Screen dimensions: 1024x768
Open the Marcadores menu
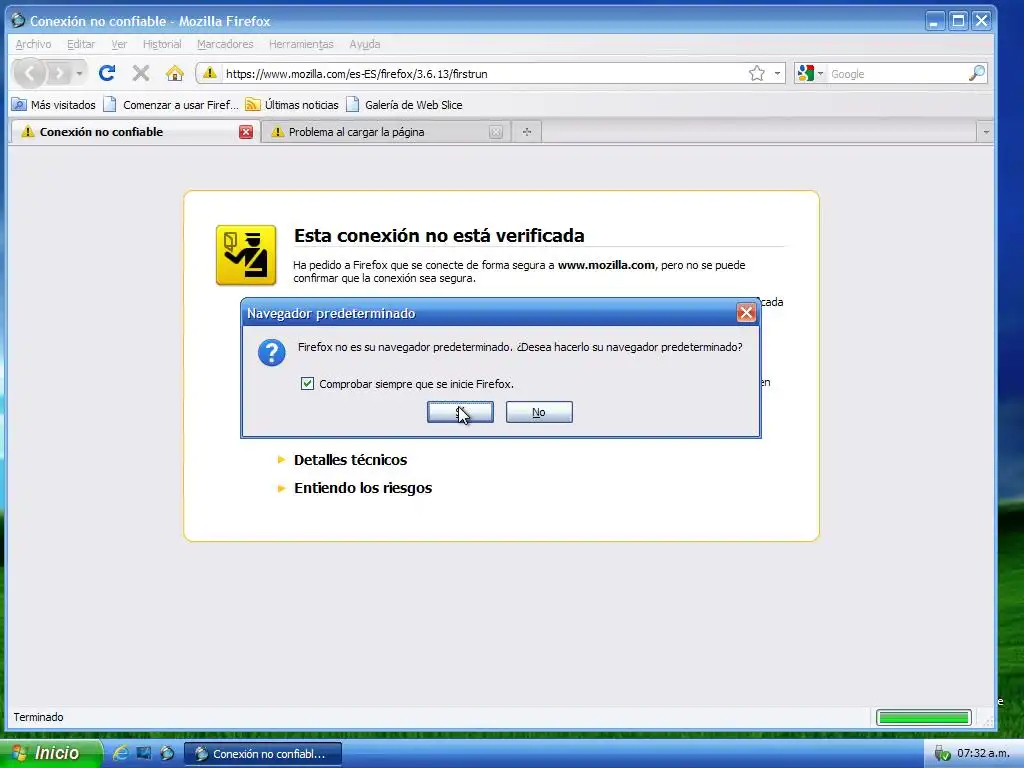point(225,44)
